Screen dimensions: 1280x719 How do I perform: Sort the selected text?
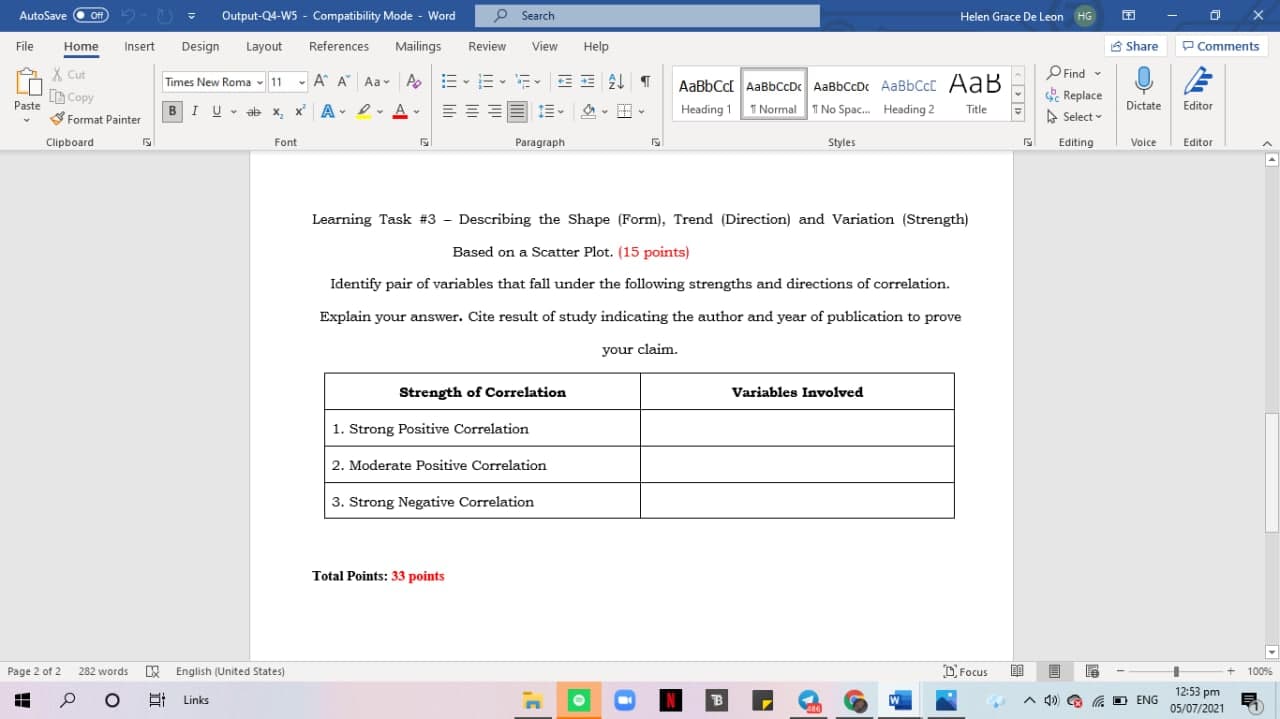tap(614, 81)
